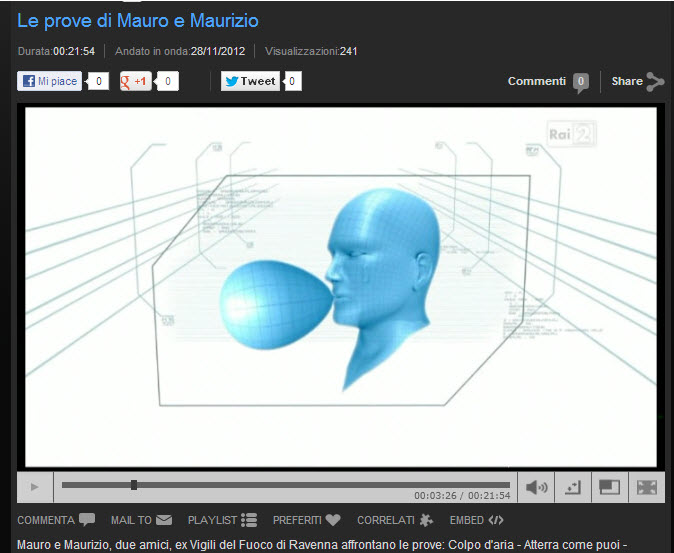Enter fullscreen using the expand arrows icon
Screen dimensions: 674x553
point(646,487)
